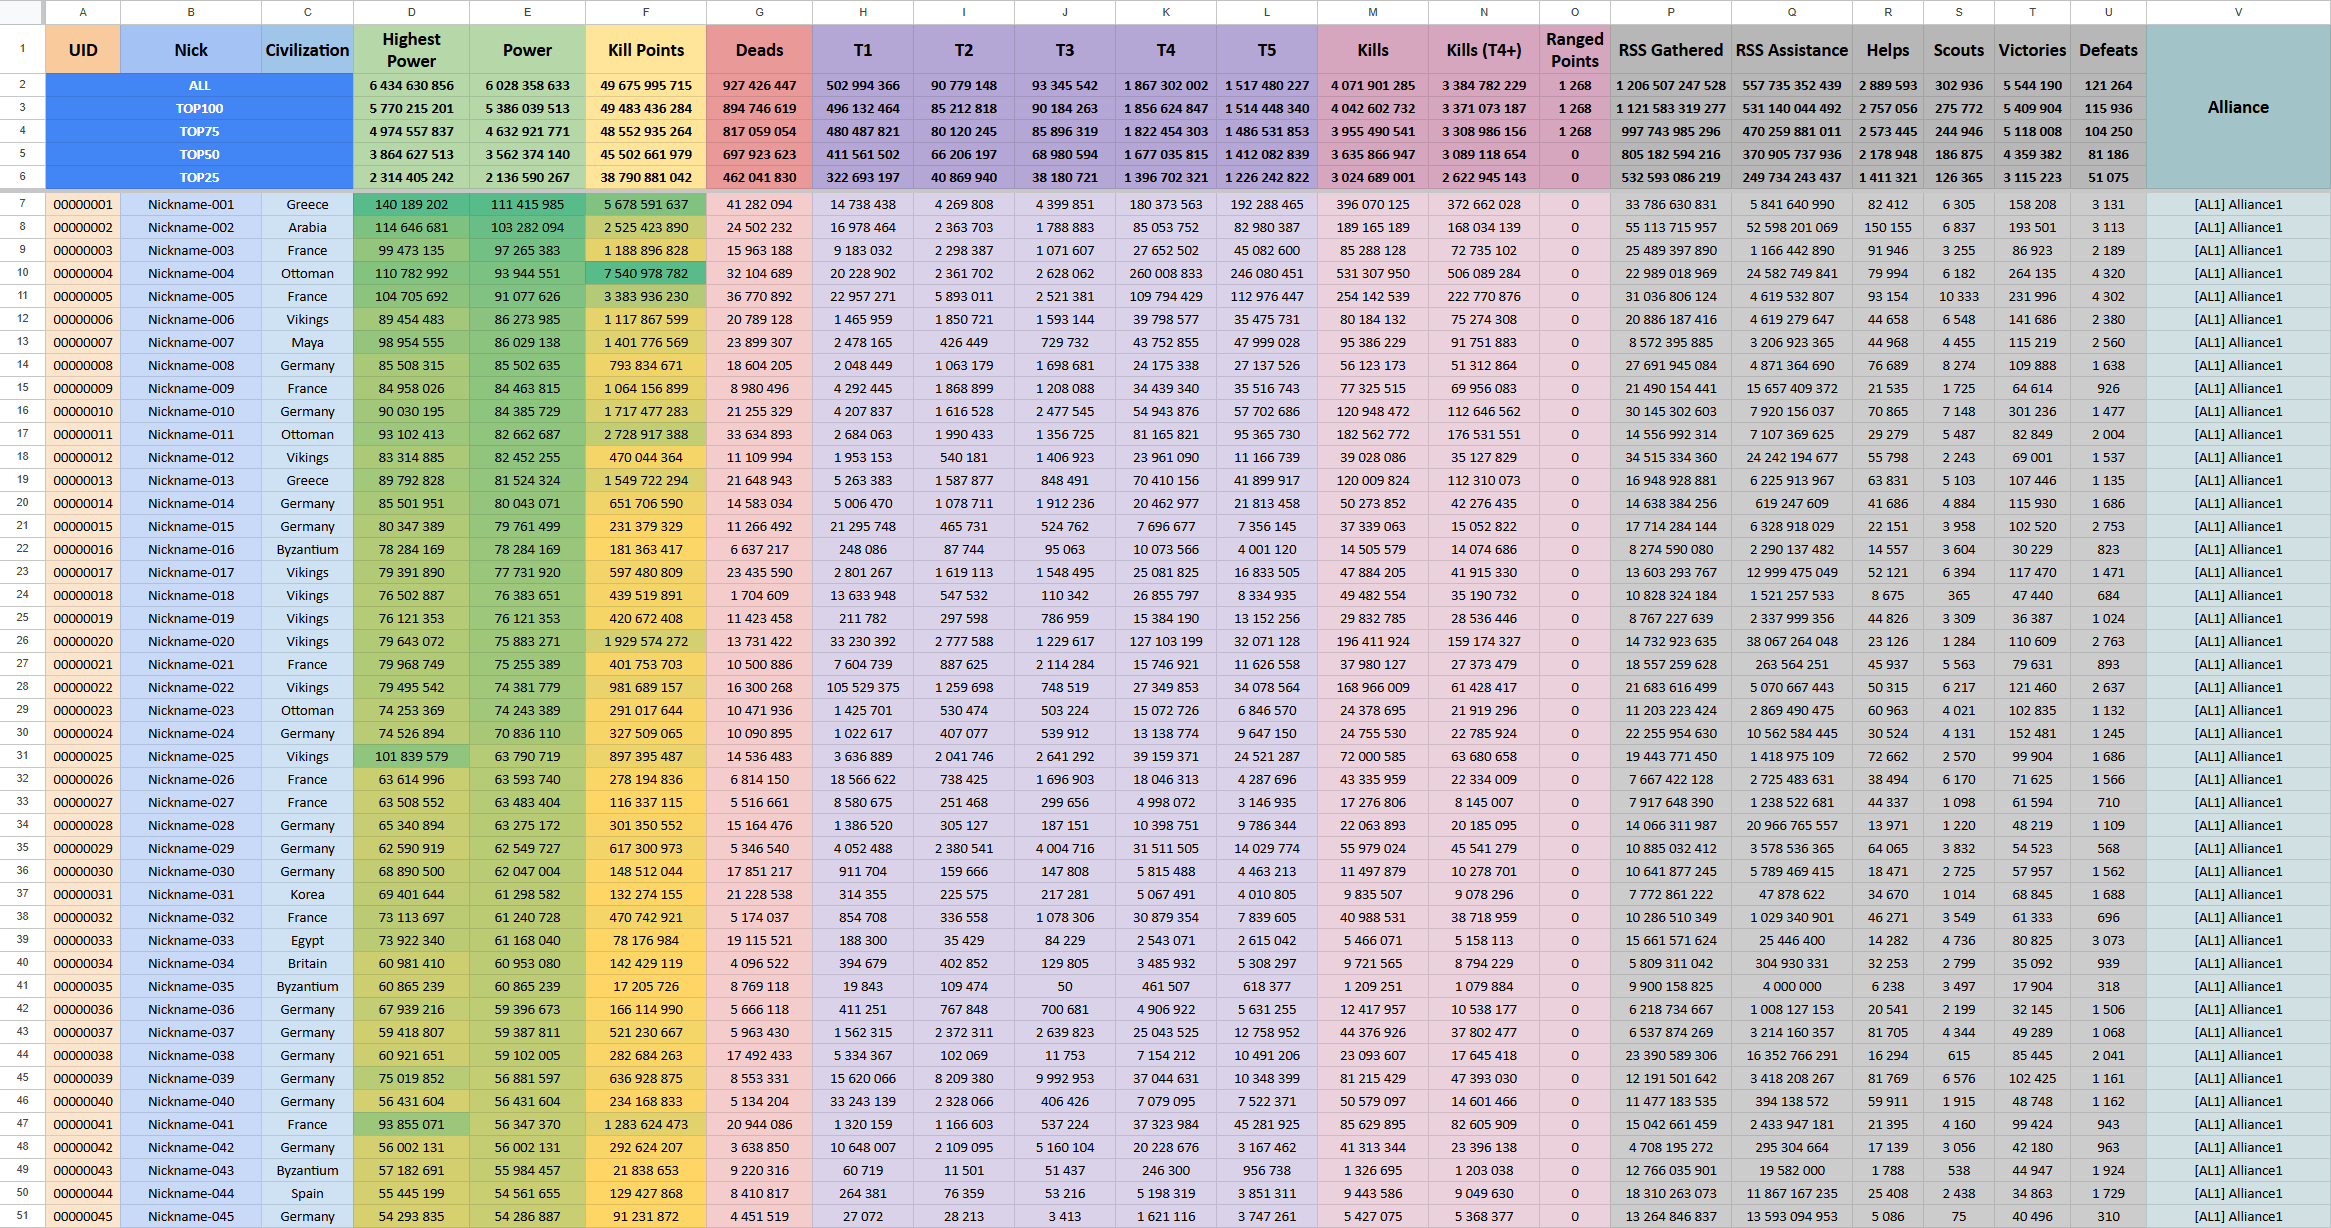
Task: Click T1 value 105 529 375
Action: click(863, 687)
